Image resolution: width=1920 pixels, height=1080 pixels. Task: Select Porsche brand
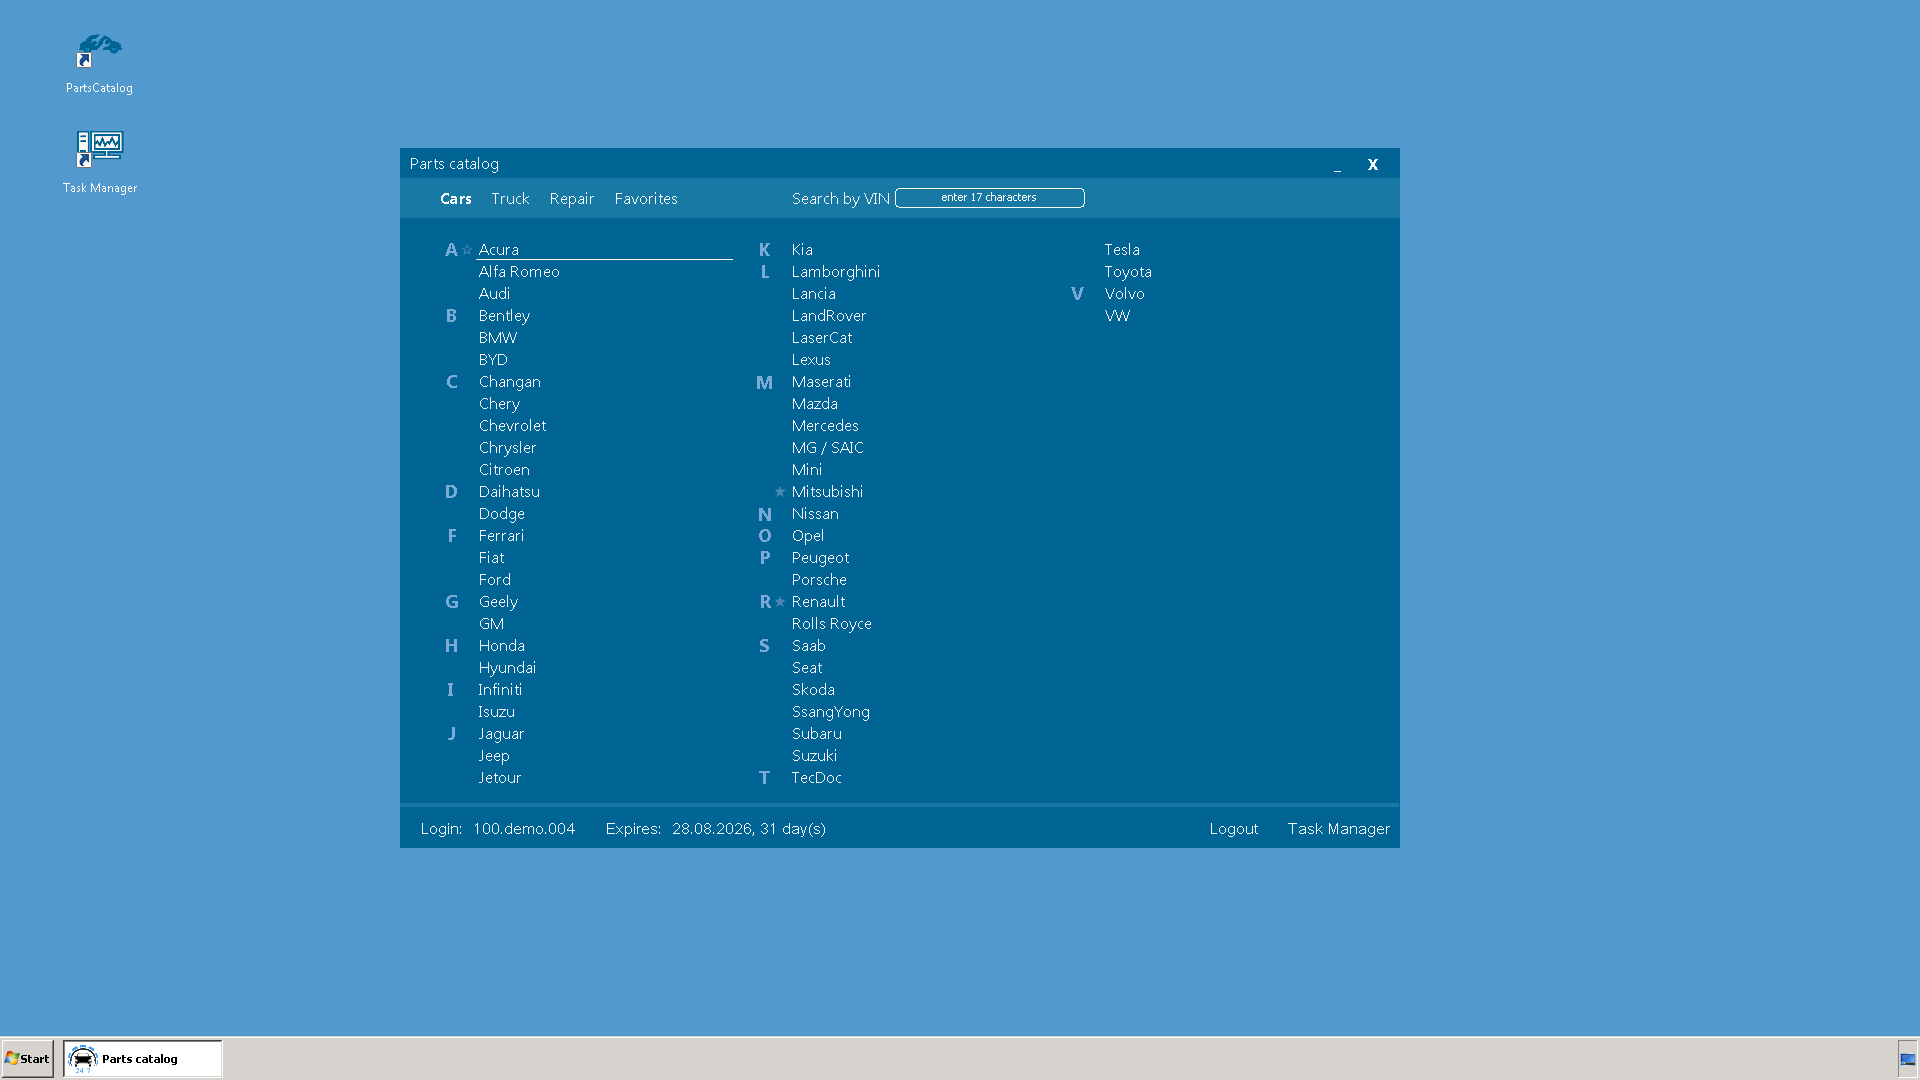click(x=819, y=580)
